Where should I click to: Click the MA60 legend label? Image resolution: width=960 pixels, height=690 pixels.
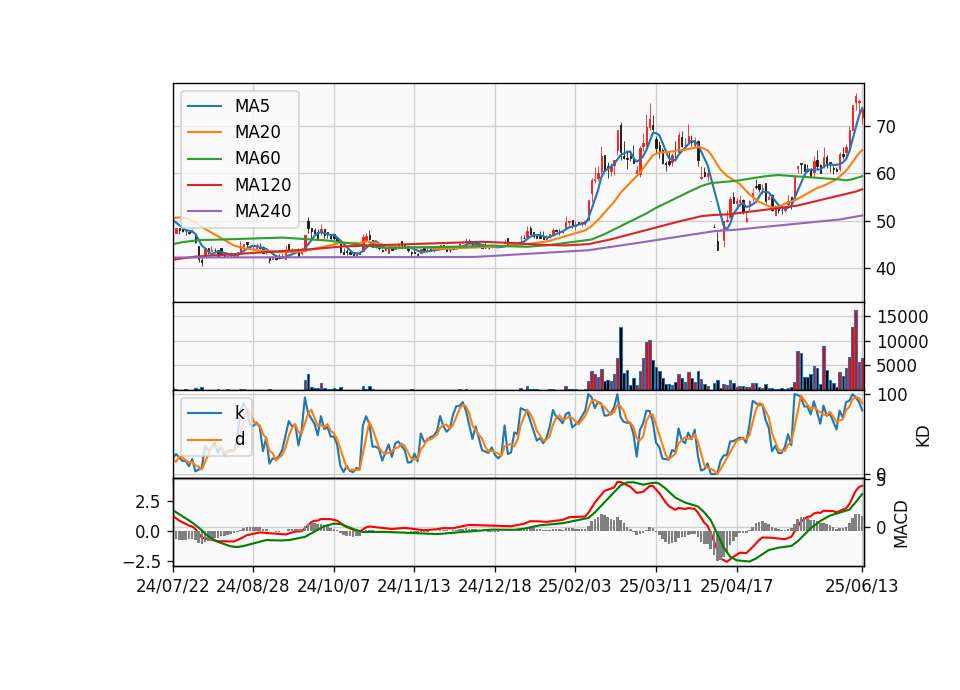(257, 159)
